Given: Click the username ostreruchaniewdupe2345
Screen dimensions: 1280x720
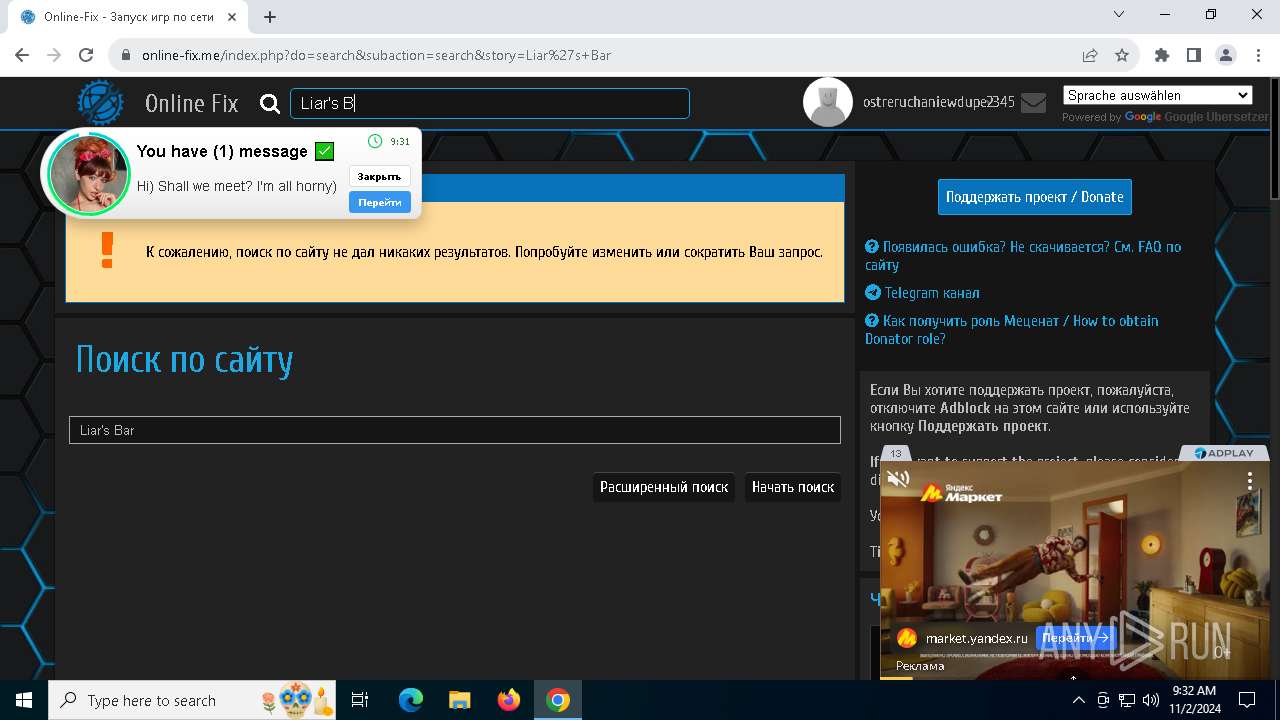Looking at the screenshot, I should click(939, 102).
